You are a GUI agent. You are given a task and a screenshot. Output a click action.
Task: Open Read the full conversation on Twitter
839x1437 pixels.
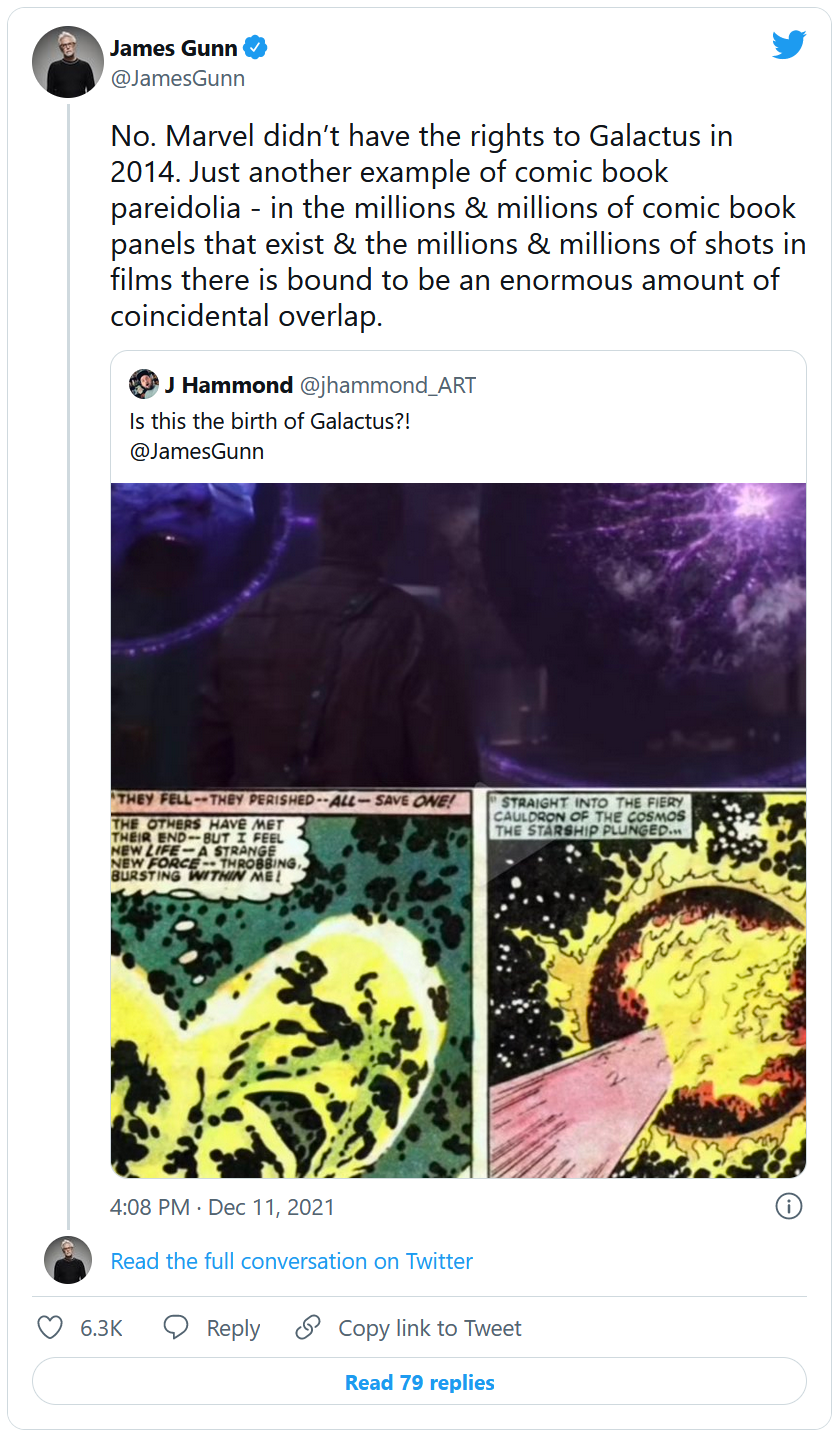[291, 1261]
